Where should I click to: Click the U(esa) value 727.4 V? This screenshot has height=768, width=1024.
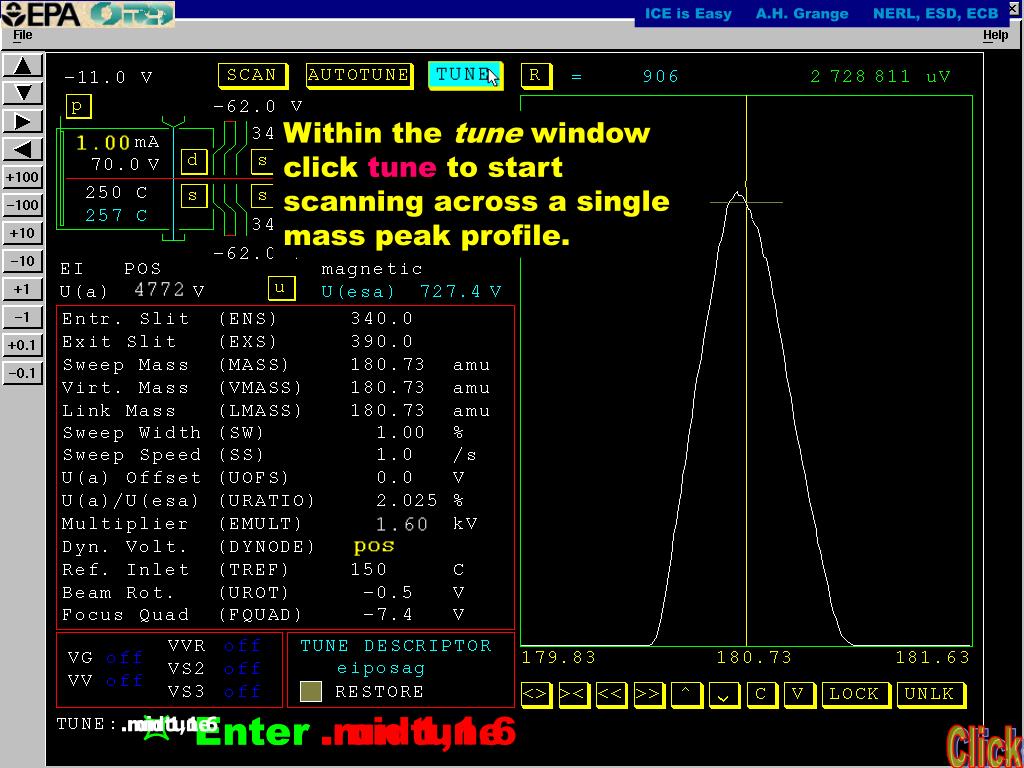460,291
